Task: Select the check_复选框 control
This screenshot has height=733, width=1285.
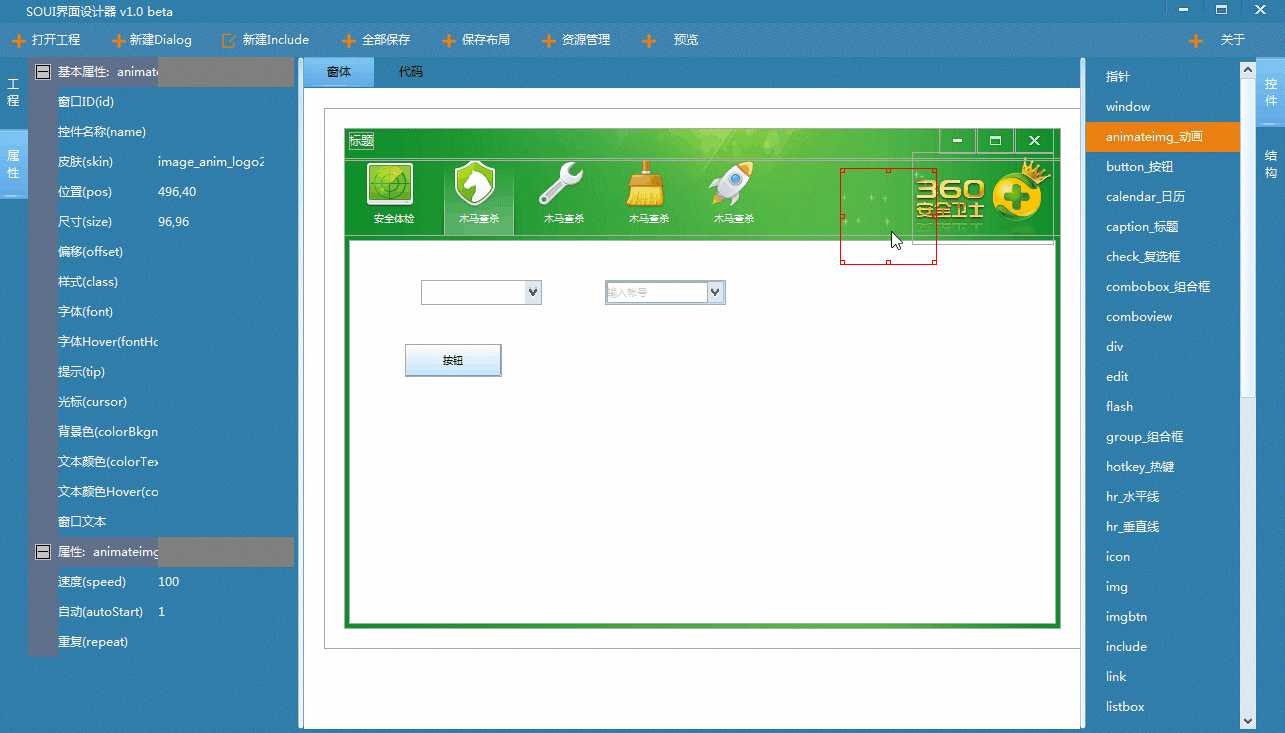Action: (1162, 257)
